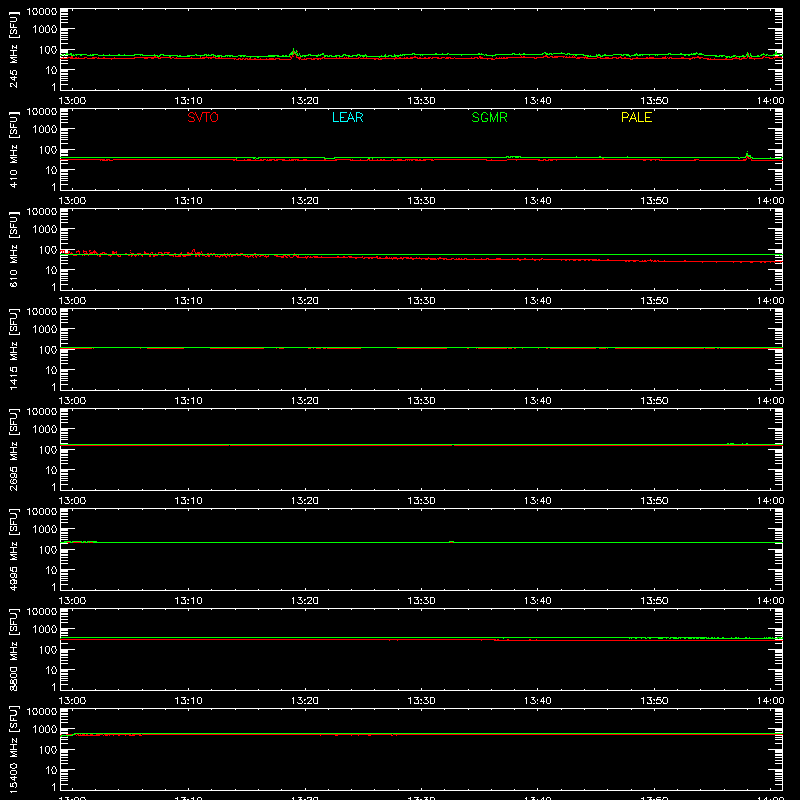Click the 10 tick on the 1415 MHz axis
Image resolution: width=800 pixels, height=800 pixels.
pos(51,370)
